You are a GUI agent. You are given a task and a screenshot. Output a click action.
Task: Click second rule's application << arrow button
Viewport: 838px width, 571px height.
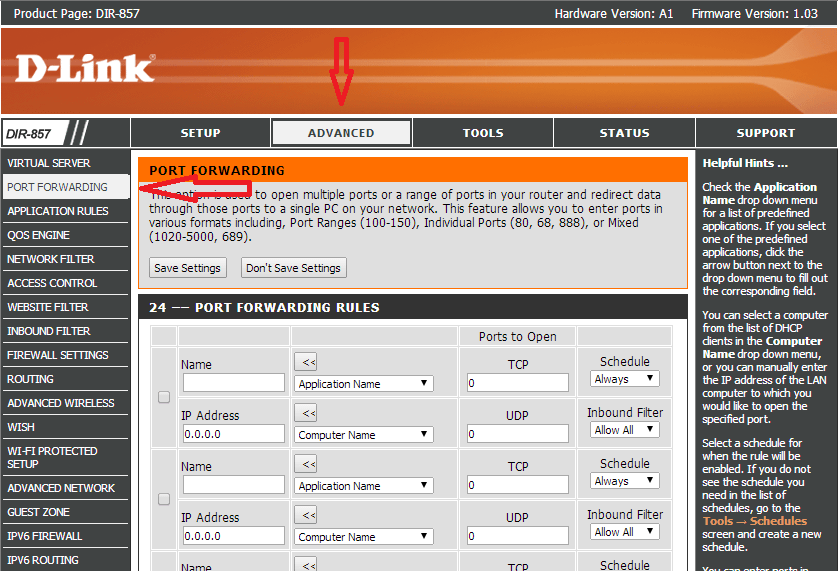[306, 464]
